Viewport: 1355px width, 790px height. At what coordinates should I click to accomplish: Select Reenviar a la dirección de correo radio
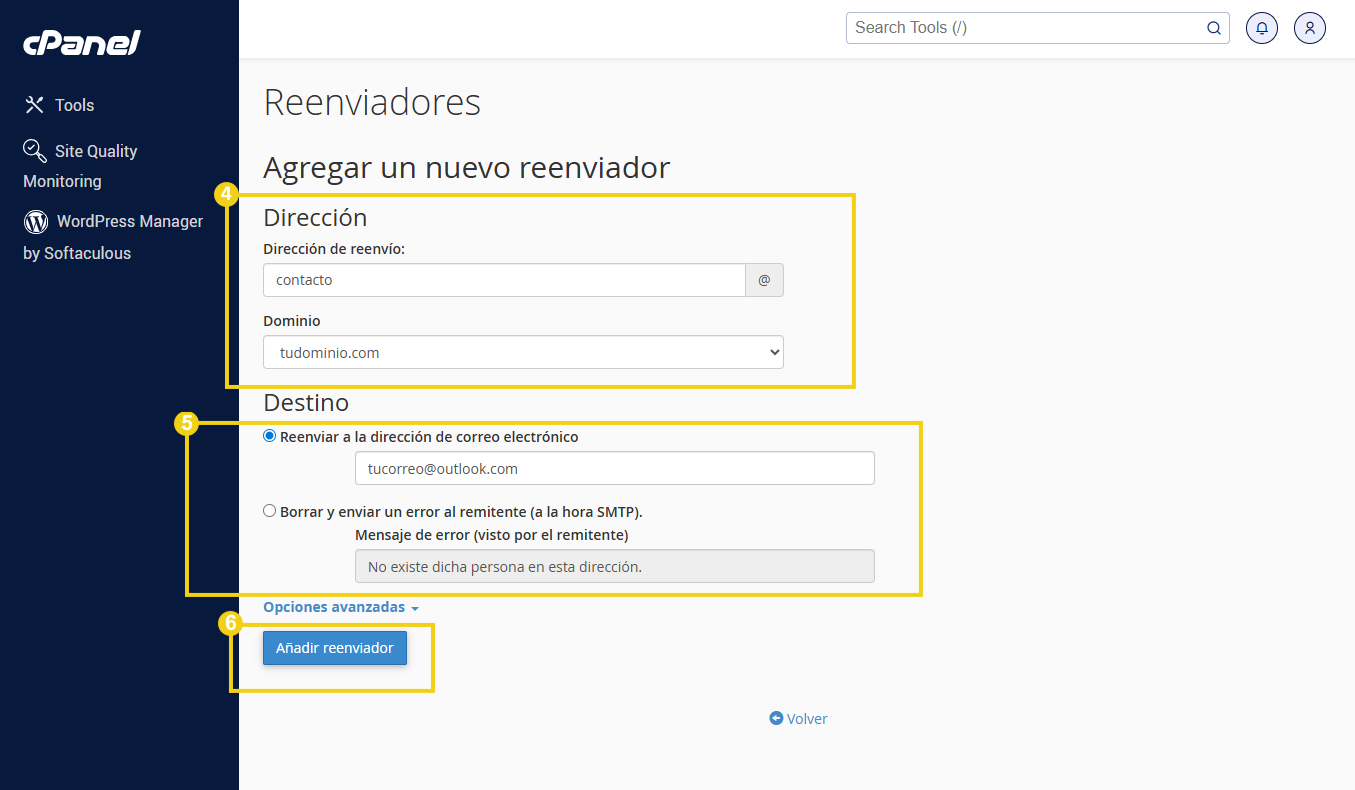coord(270,436)
